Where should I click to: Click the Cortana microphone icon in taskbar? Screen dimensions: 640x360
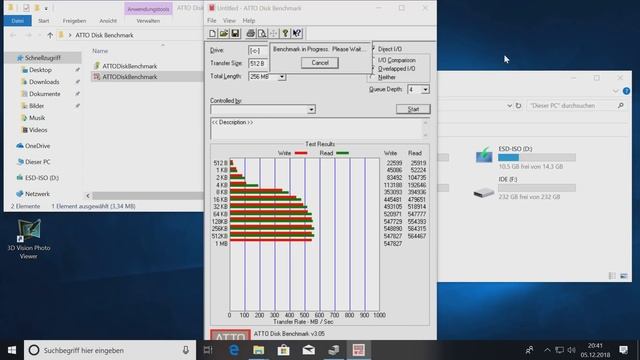(x=186, y=350)
